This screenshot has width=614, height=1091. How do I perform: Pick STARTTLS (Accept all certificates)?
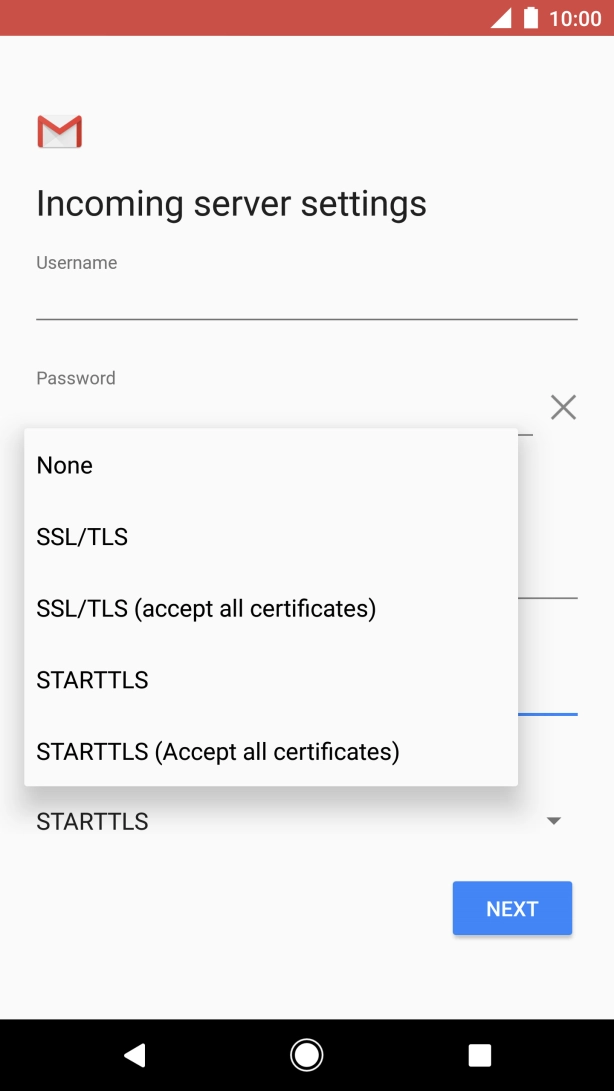pyautogui.click(x=217, y=751)
